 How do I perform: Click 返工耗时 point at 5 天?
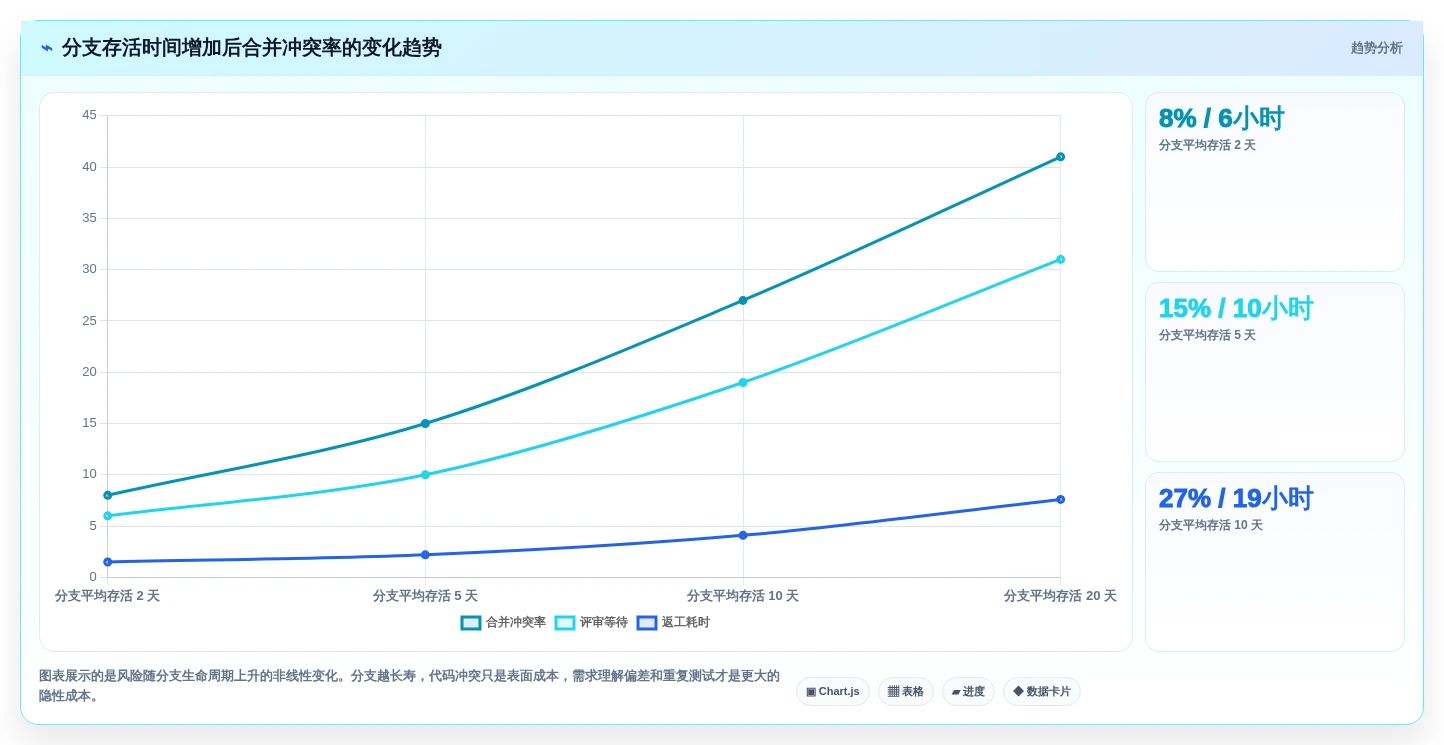click(425, 555)
